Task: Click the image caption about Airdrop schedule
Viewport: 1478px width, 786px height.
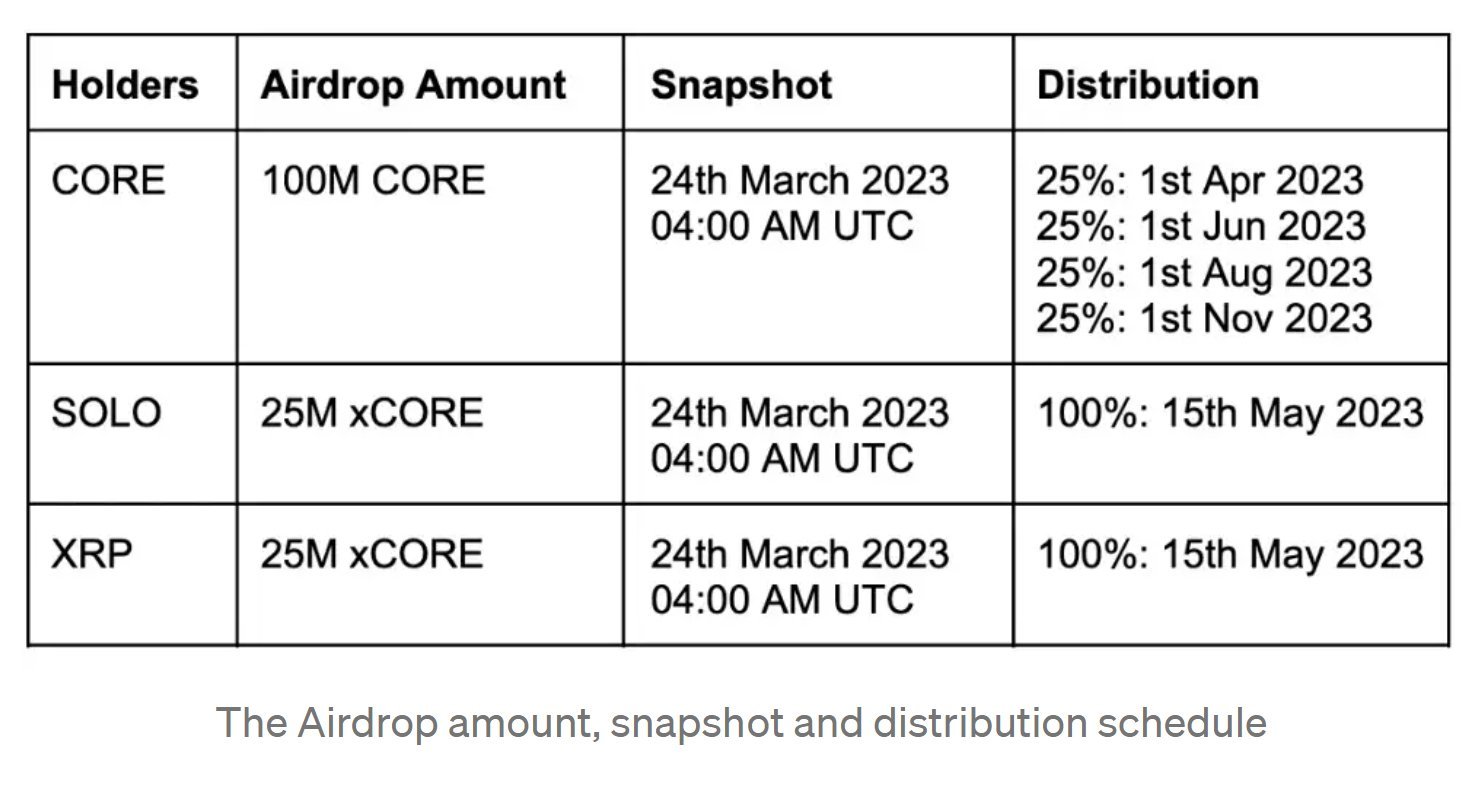Action: (x=741, y=722)
